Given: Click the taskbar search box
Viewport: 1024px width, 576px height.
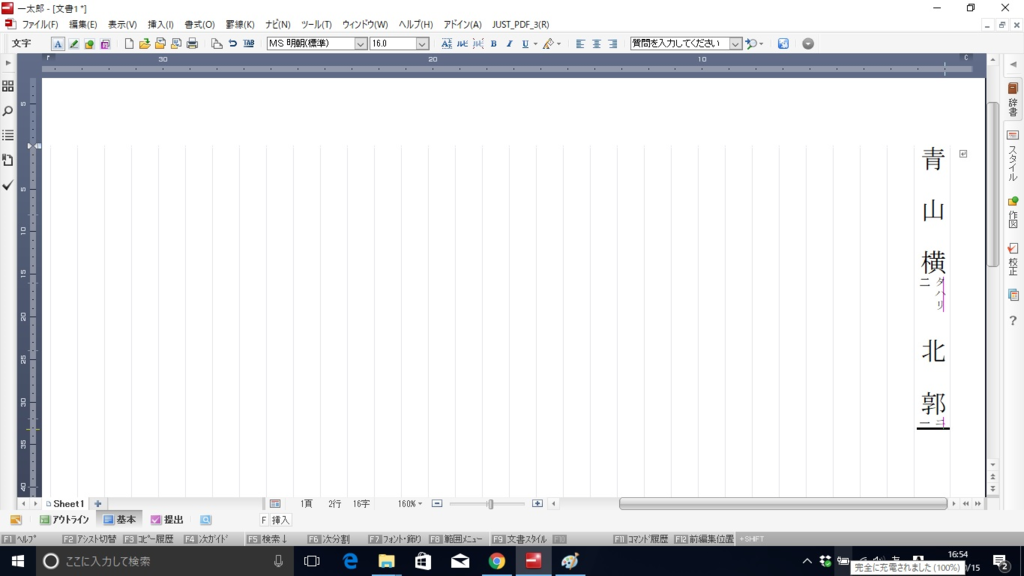Looking at the screenshot, I should point(163,561).
